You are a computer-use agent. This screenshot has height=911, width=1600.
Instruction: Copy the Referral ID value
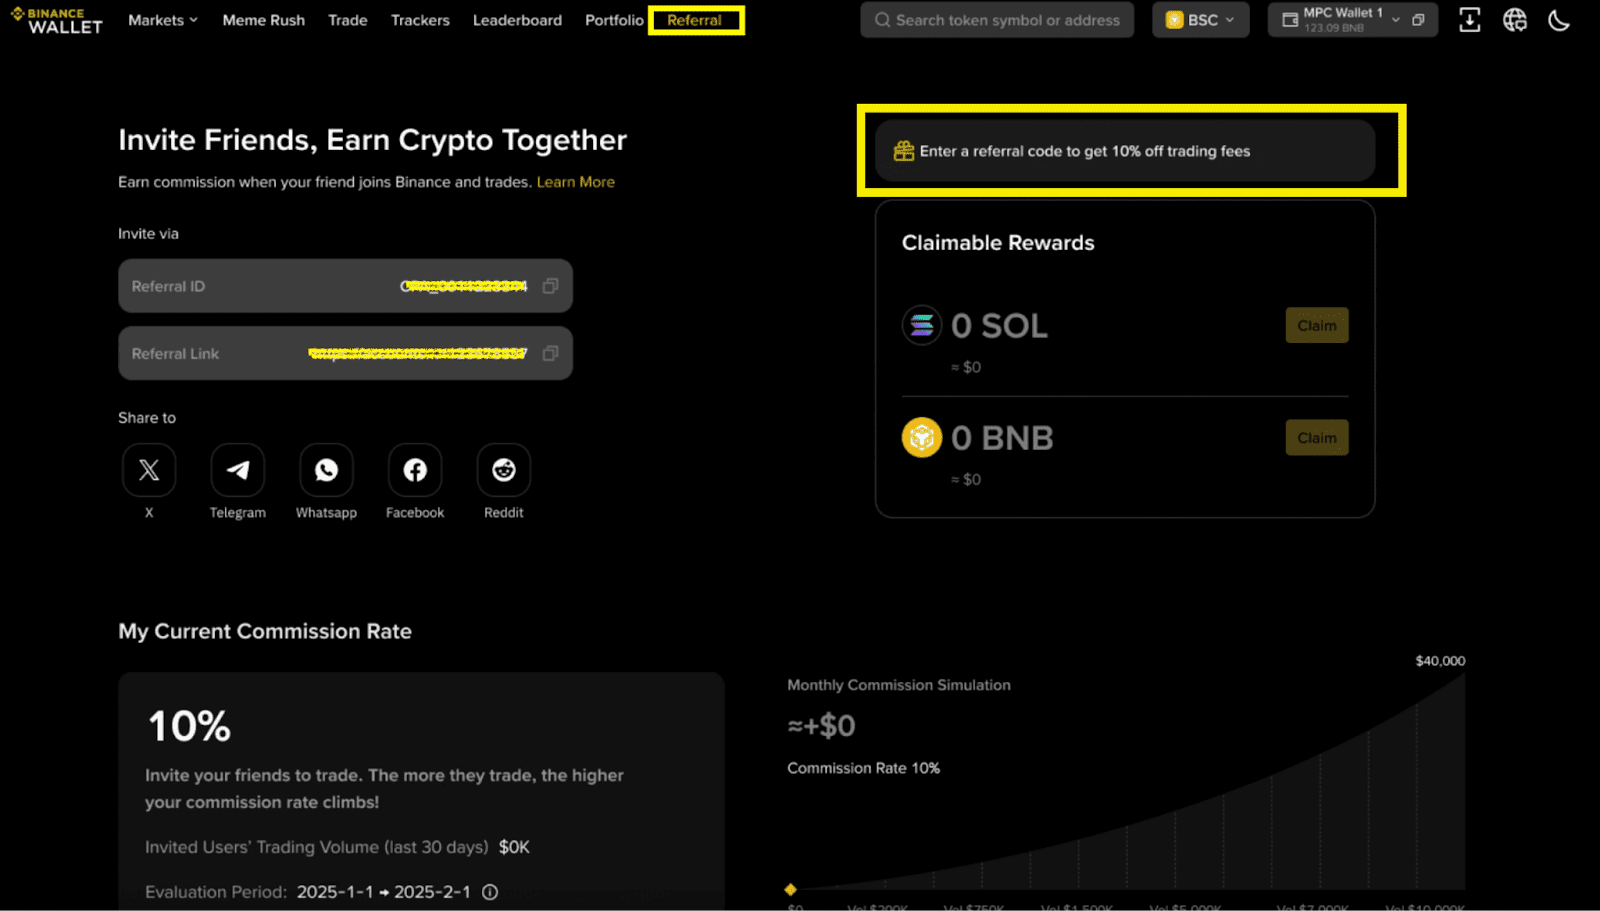click(550, 286)
